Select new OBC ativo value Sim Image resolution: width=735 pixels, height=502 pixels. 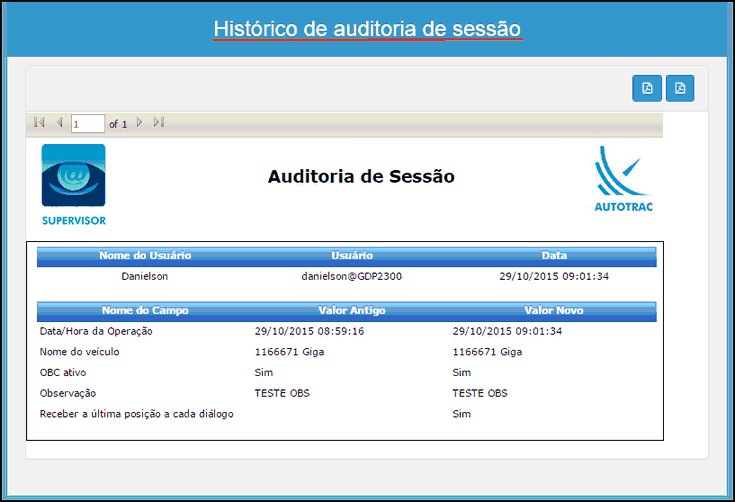pyautogui.click(x=461, y=372)
